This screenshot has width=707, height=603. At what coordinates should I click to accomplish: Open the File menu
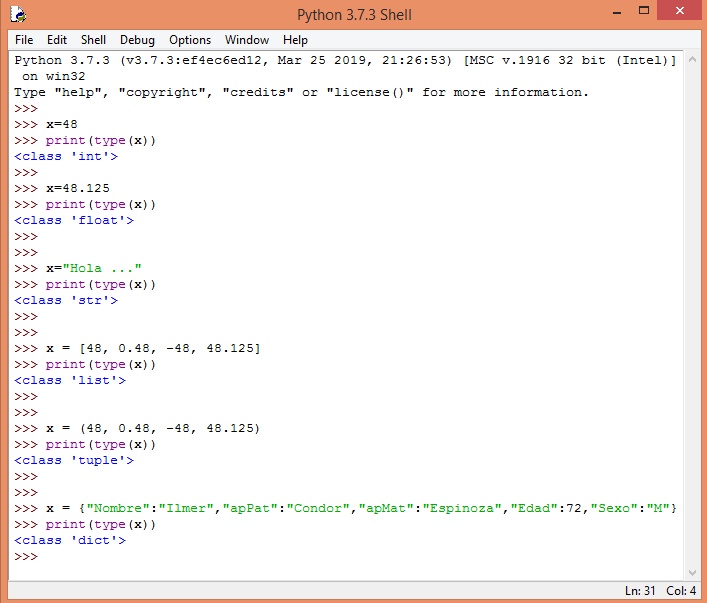[x=24, y=40]
